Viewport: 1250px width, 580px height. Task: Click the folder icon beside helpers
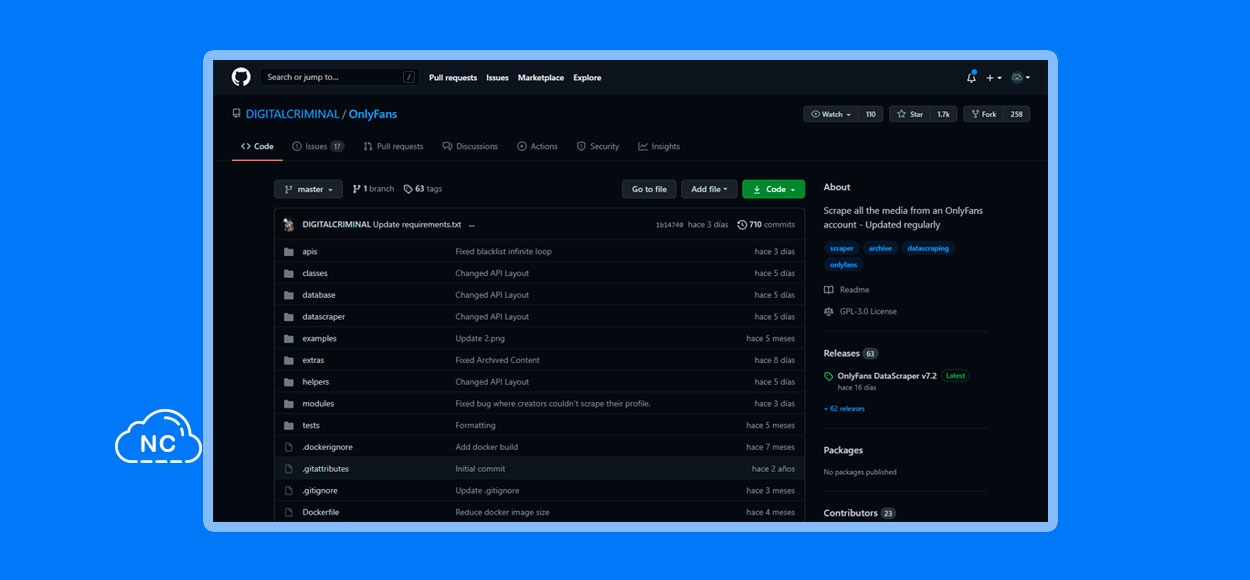point(288,382)
